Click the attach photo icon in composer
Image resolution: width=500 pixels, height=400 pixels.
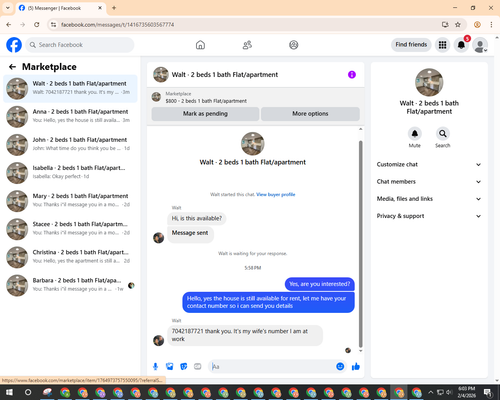coord(170,367)
